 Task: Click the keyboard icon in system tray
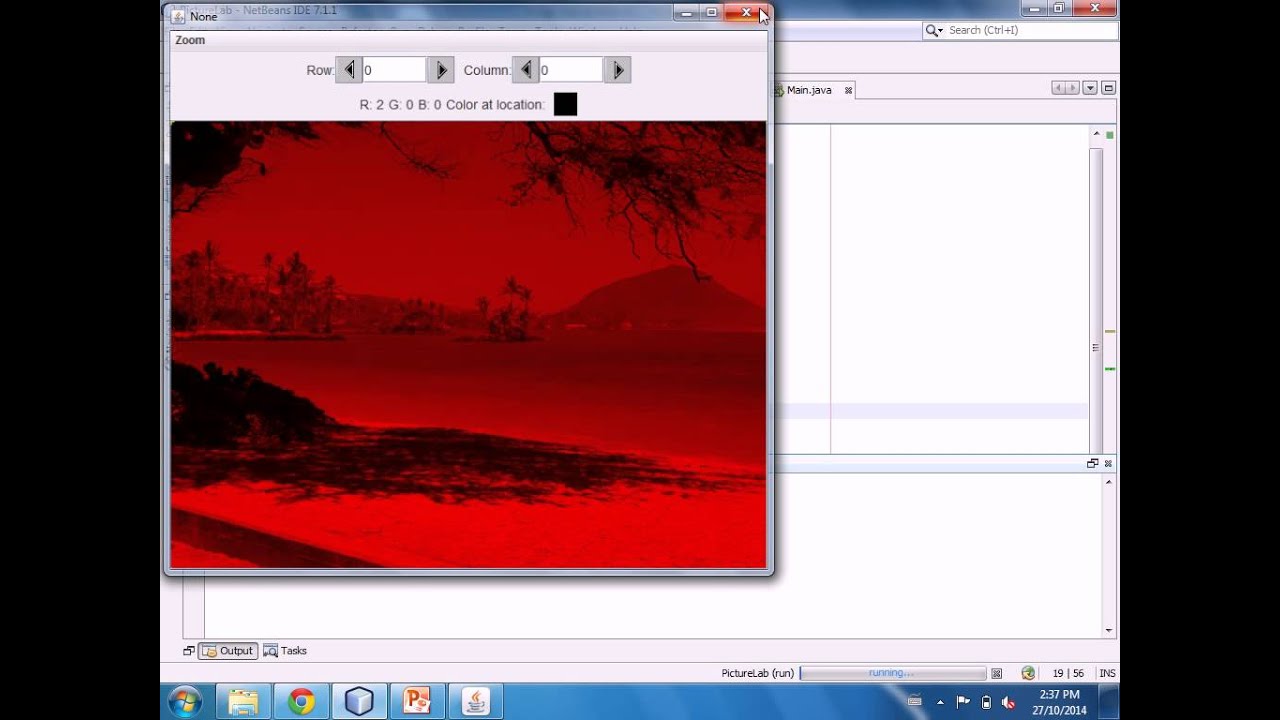coord(914,702)
